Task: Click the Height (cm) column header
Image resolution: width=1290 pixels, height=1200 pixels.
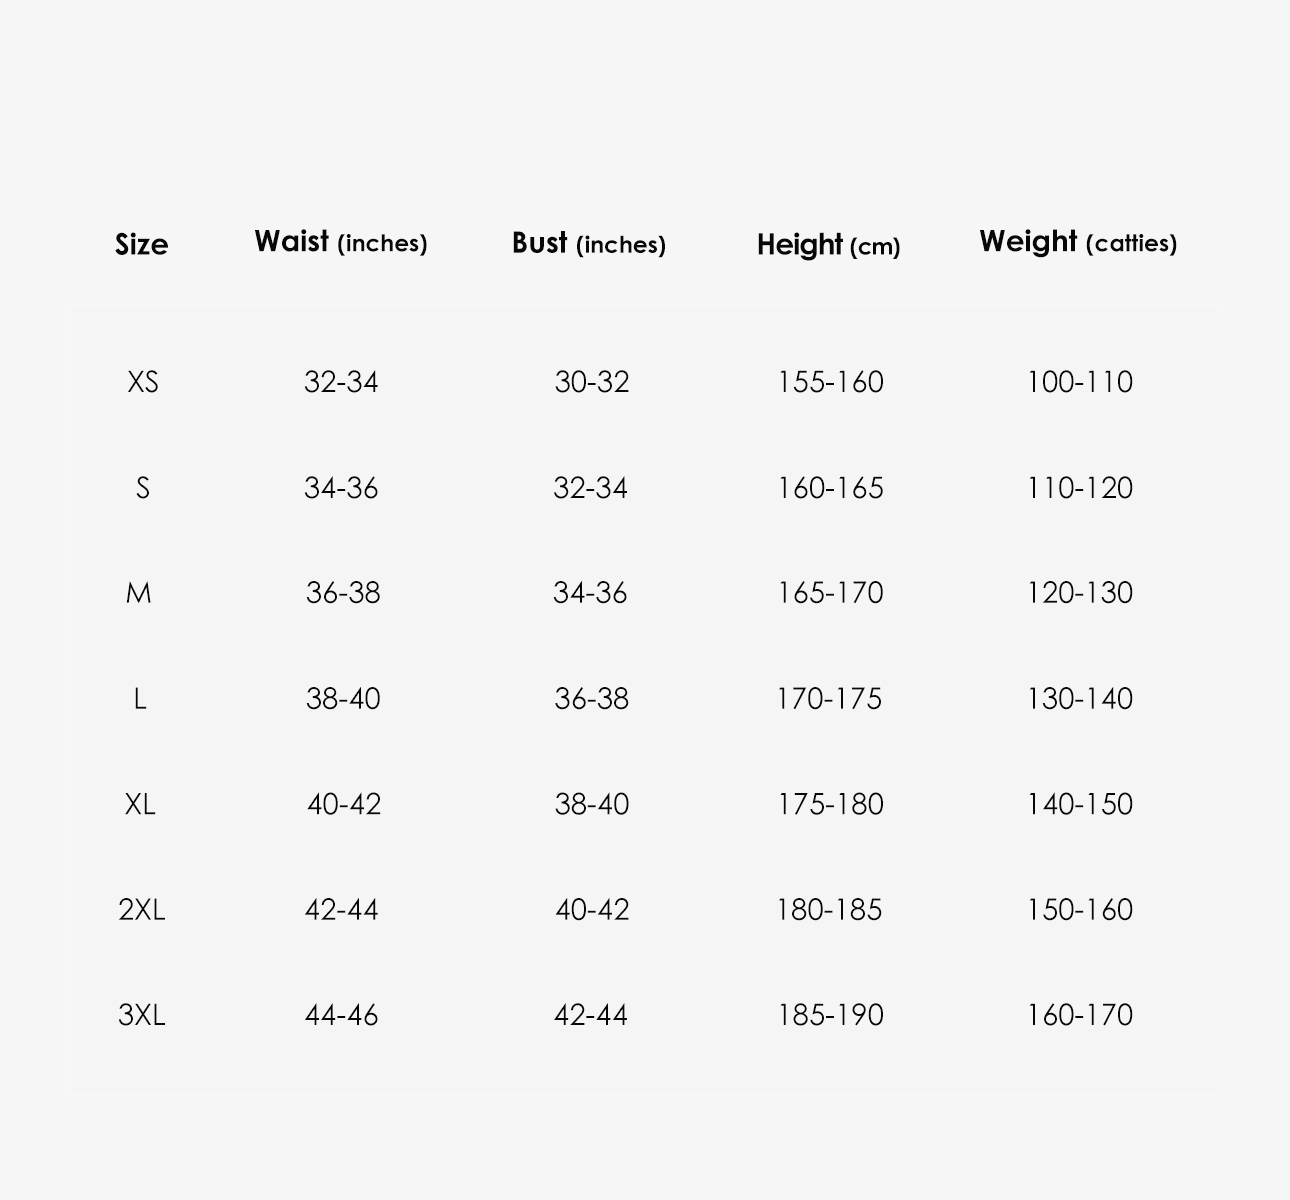Action: coord(829,244)
